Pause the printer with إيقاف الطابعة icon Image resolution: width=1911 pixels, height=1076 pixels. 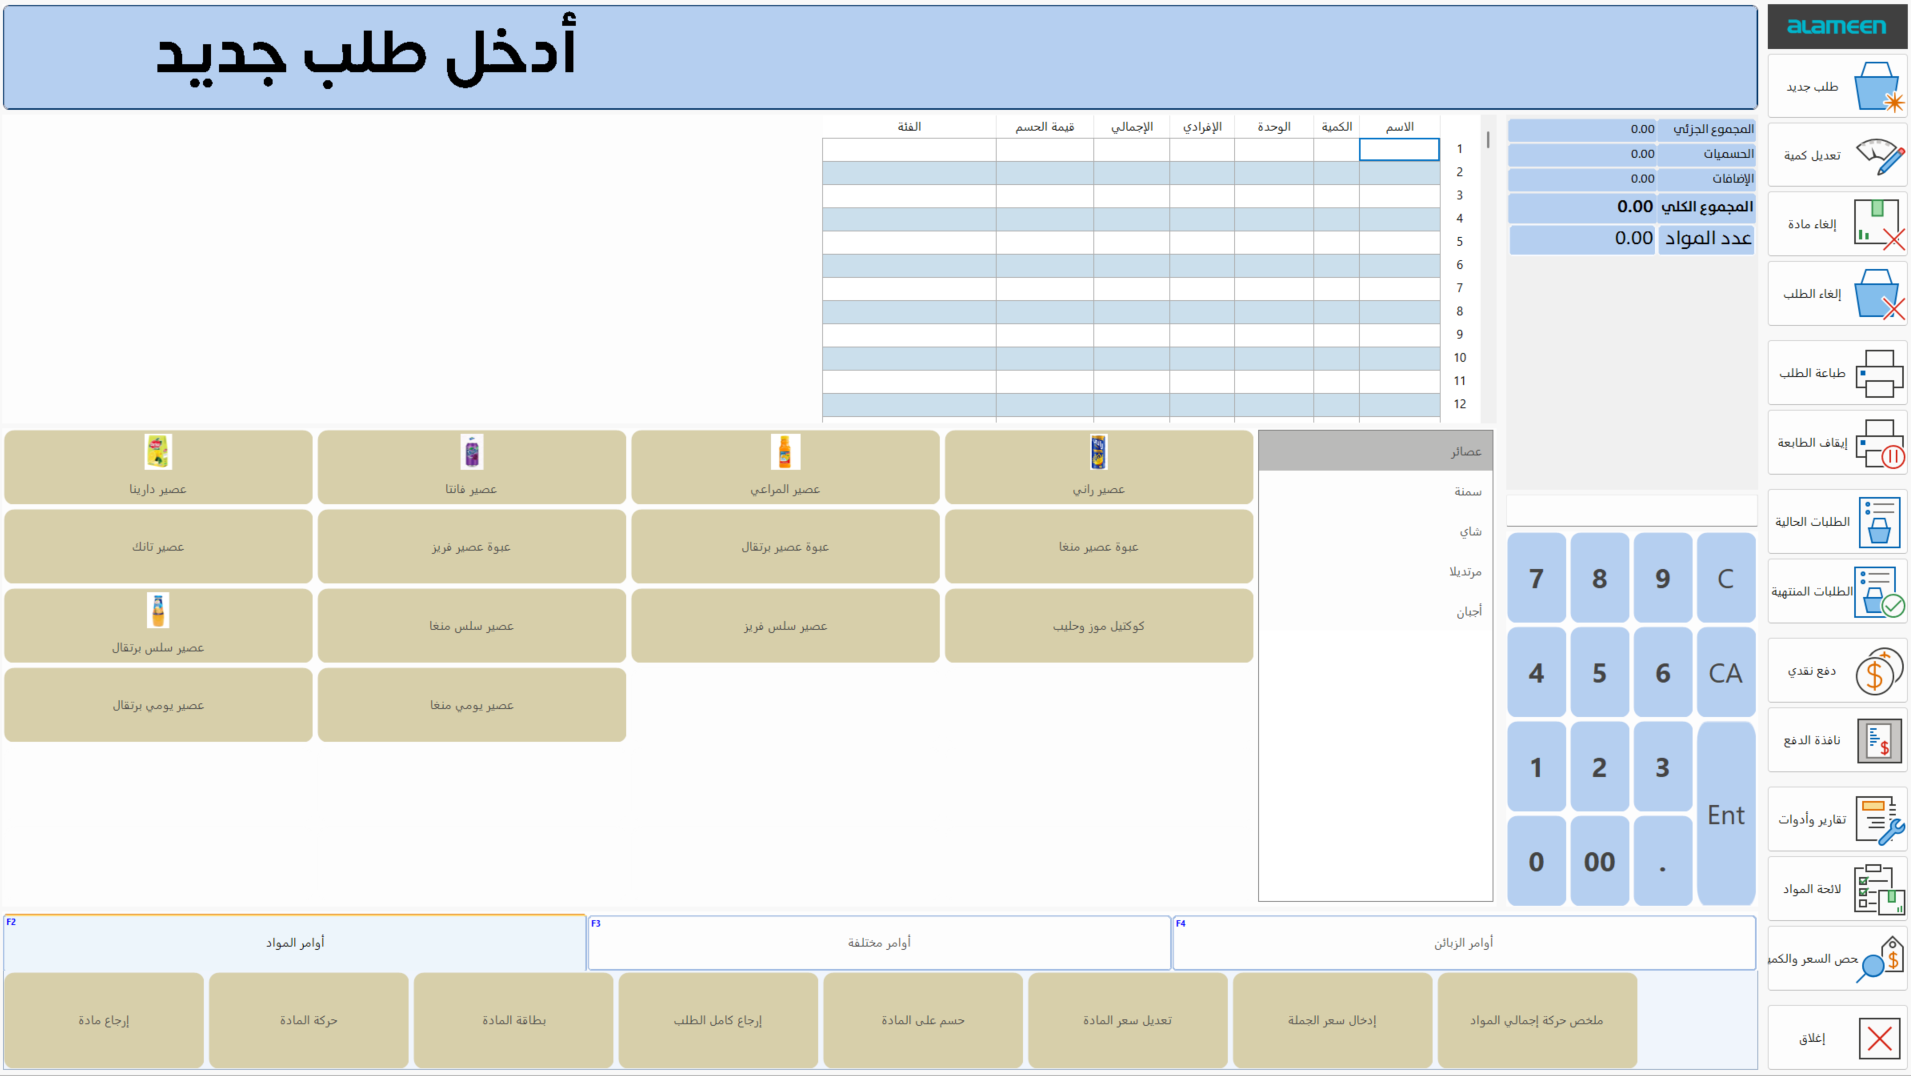[x=1837, y=443]
